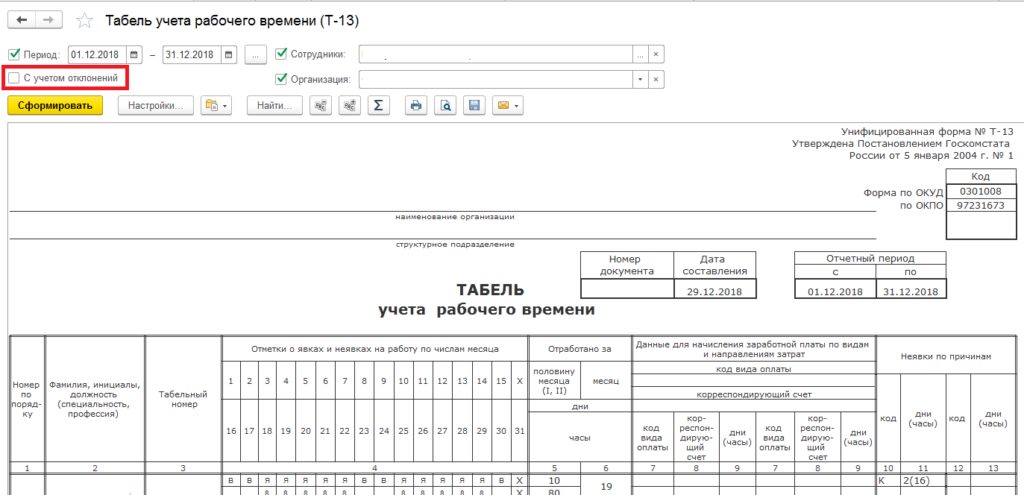This screenshot has height=495, width=1024.
Task: Click Отработано за column header
Action: pos(580,349)
